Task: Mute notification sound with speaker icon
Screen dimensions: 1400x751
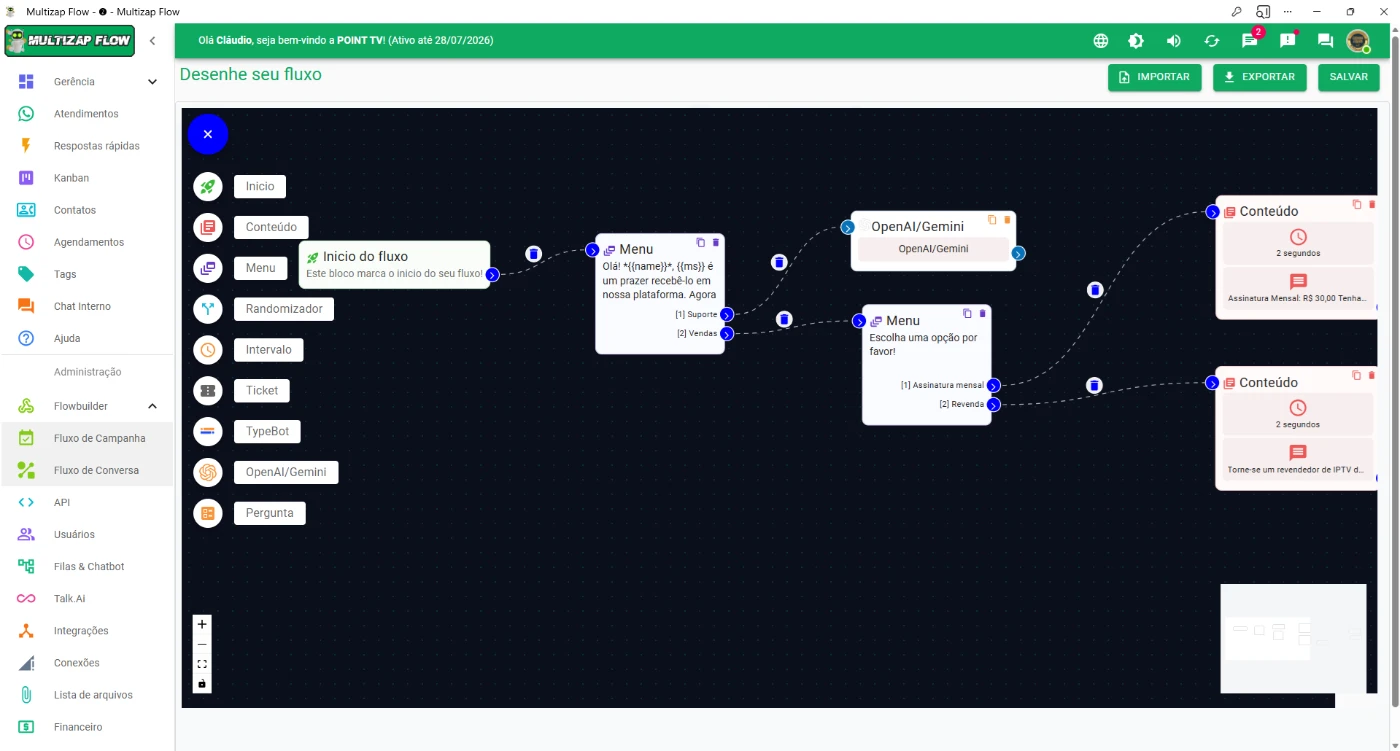Action: pyautogui.click(x=1174, y=41)
